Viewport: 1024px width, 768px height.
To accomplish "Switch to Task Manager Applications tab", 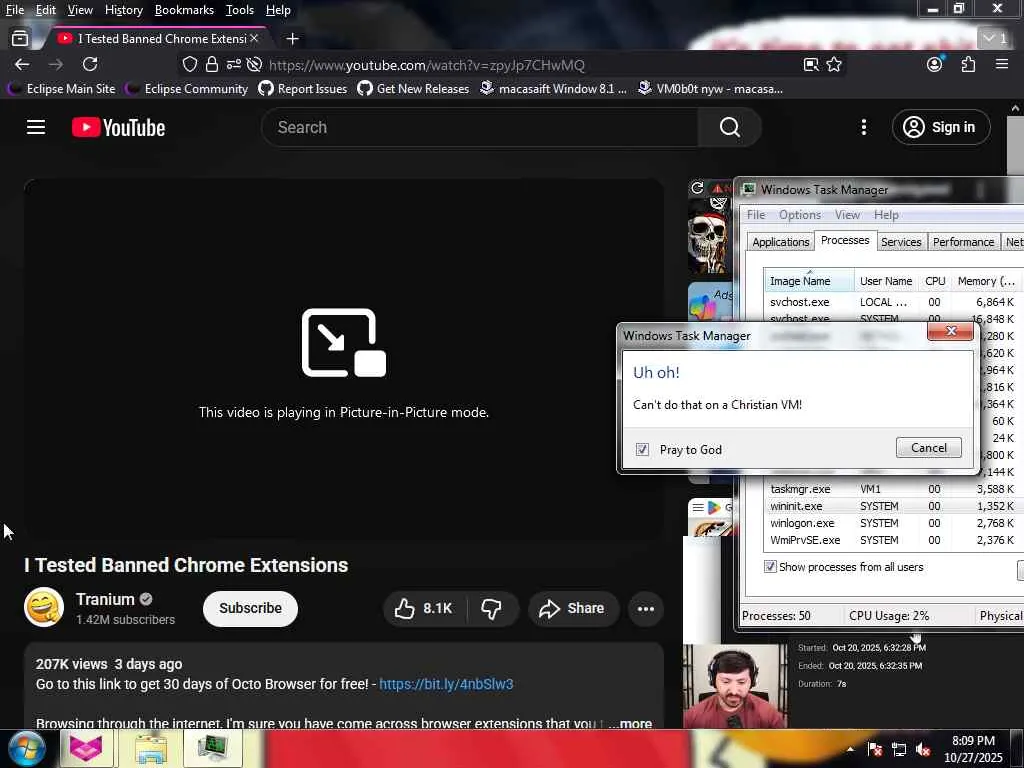I will click(x=780, y=242).
